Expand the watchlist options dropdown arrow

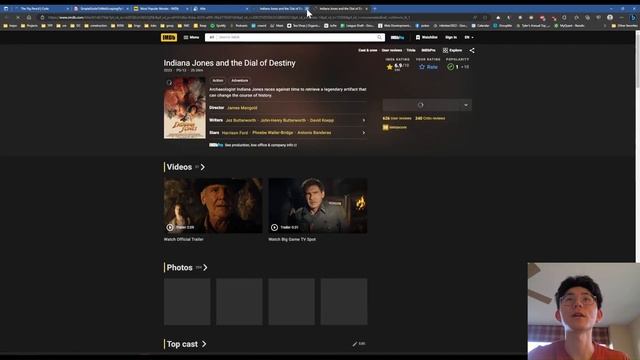tap(466, 105)
